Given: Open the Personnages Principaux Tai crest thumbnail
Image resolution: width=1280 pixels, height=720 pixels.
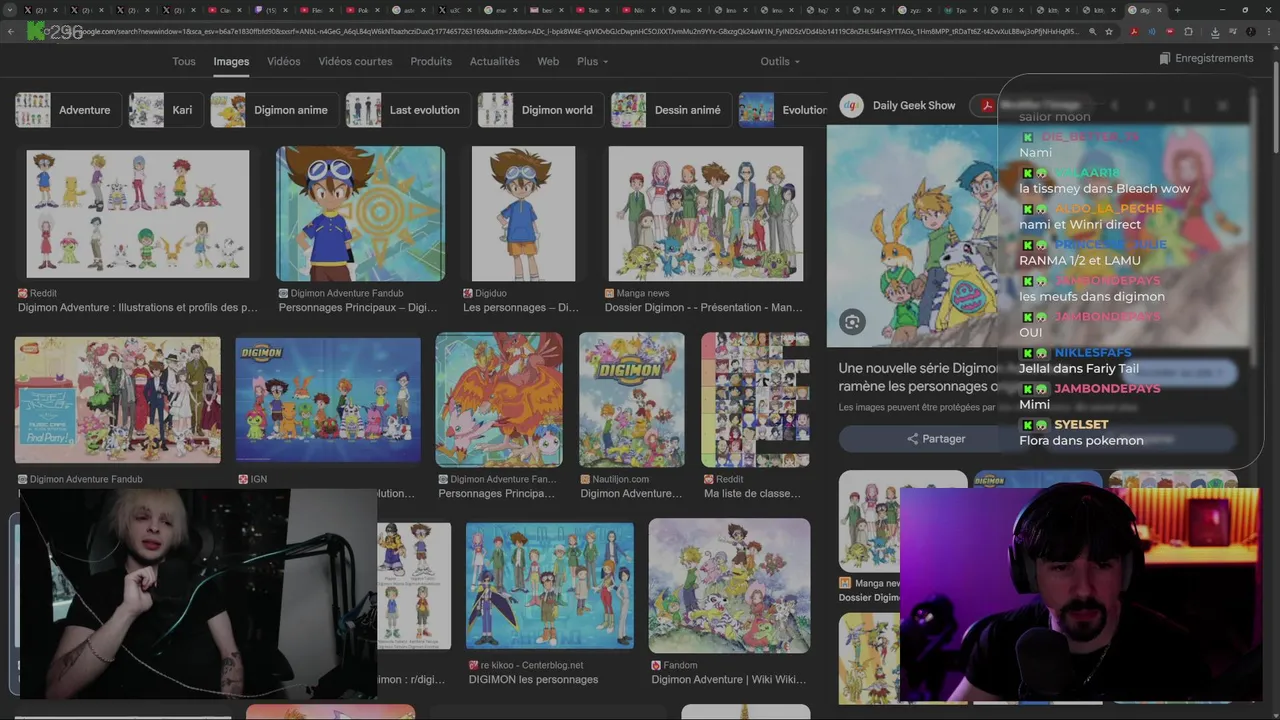Looking at the screenshot, I should point(360,214).
